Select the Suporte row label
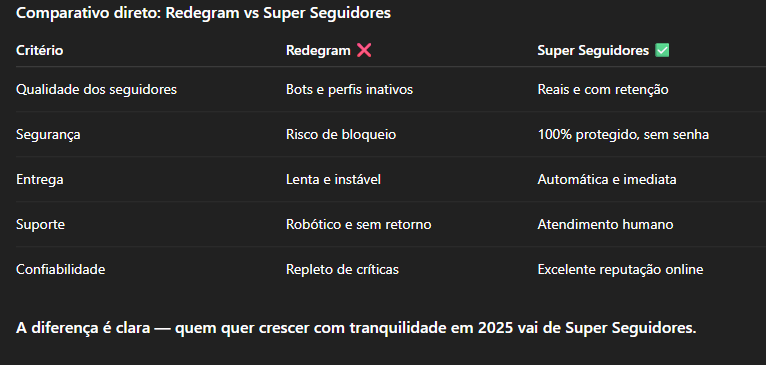The height and width of the screenshot is (365, 766). click(41, 225)
